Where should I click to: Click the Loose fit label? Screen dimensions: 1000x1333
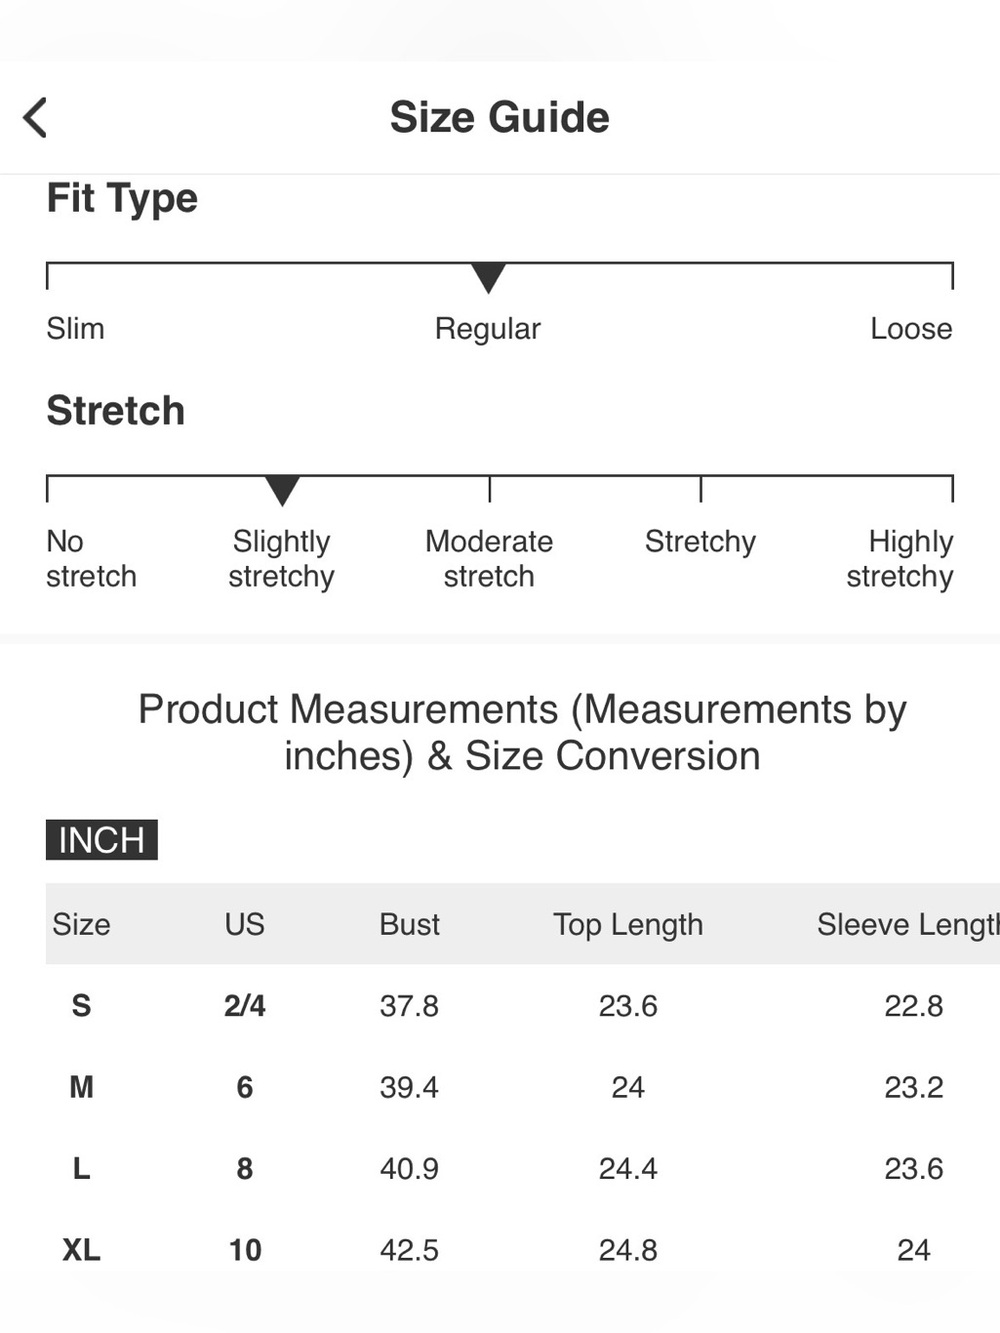coord(911,328)
